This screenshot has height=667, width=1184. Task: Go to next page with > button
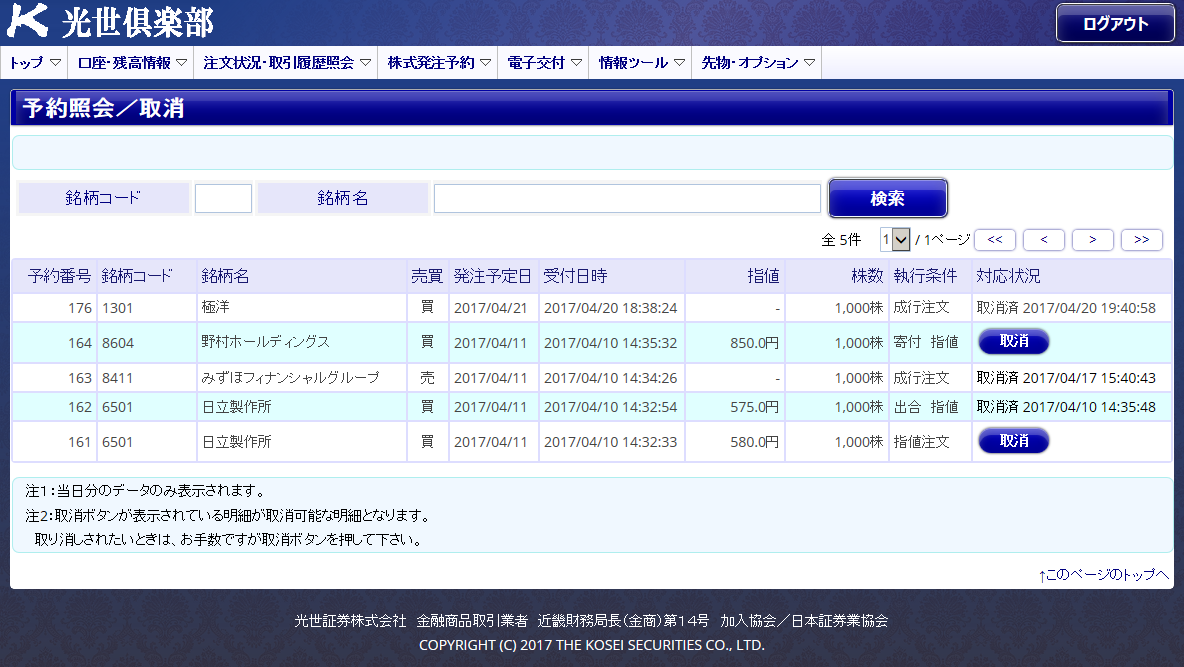point(1093,239)
